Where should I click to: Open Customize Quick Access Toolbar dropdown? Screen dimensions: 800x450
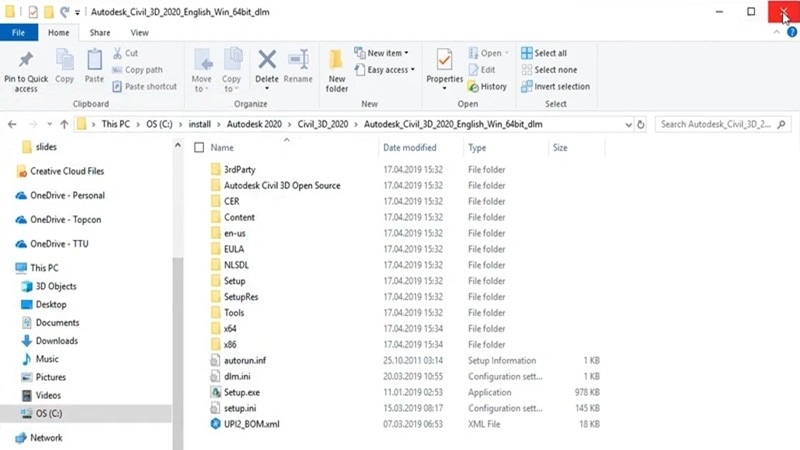click(78, 12)
